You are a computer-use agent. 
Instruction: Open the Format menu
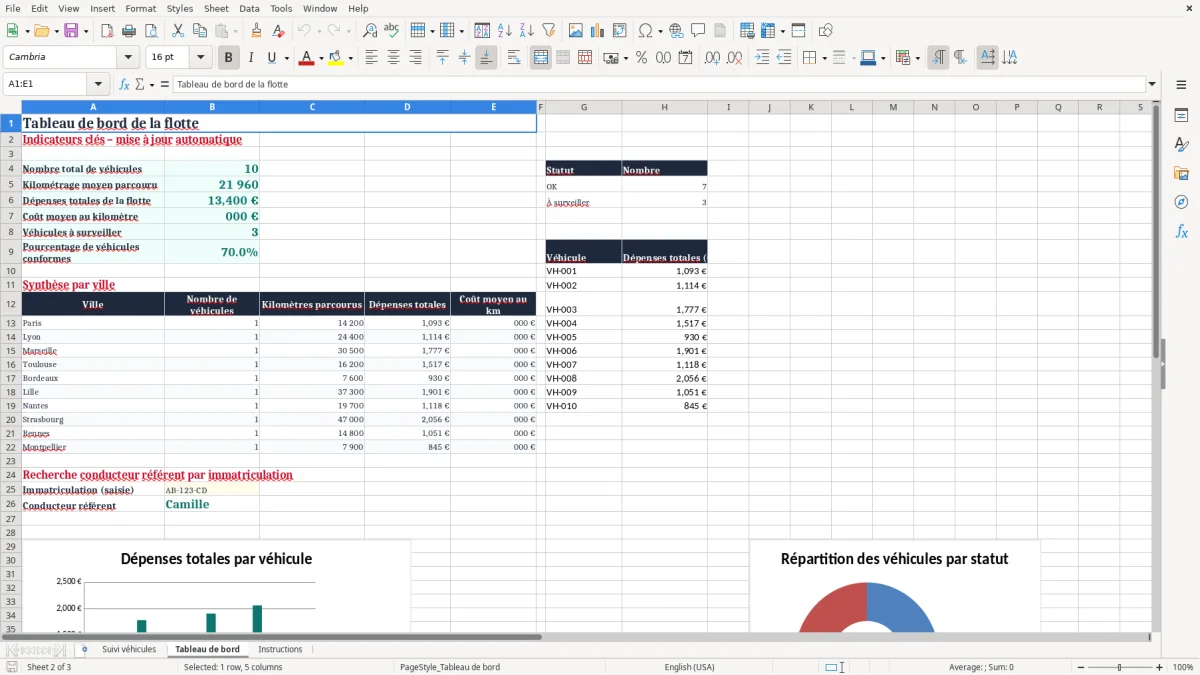(140, 8)
